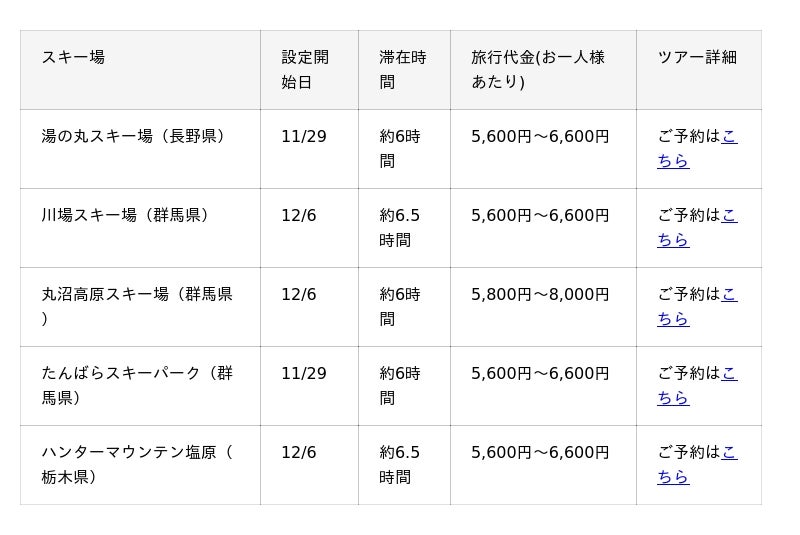Screen dimensions: 800x535
Task: Click the こちら link for たんばらスキーパーク
Action: pos(672,398)
